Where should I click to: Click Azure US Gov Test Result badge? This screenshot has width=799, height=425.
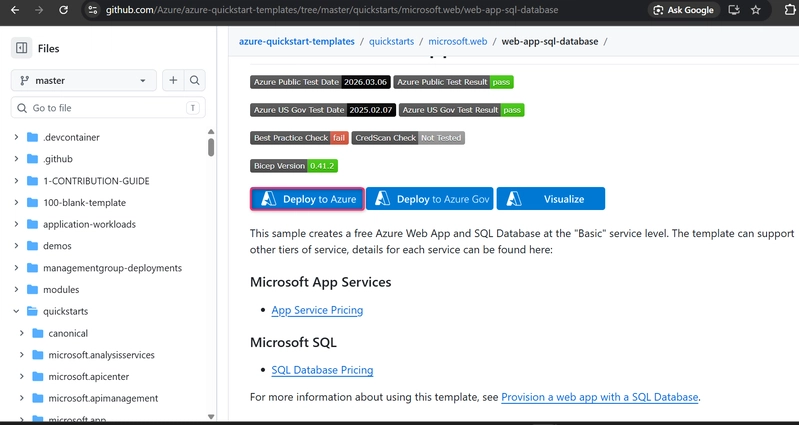coord(462,110)
